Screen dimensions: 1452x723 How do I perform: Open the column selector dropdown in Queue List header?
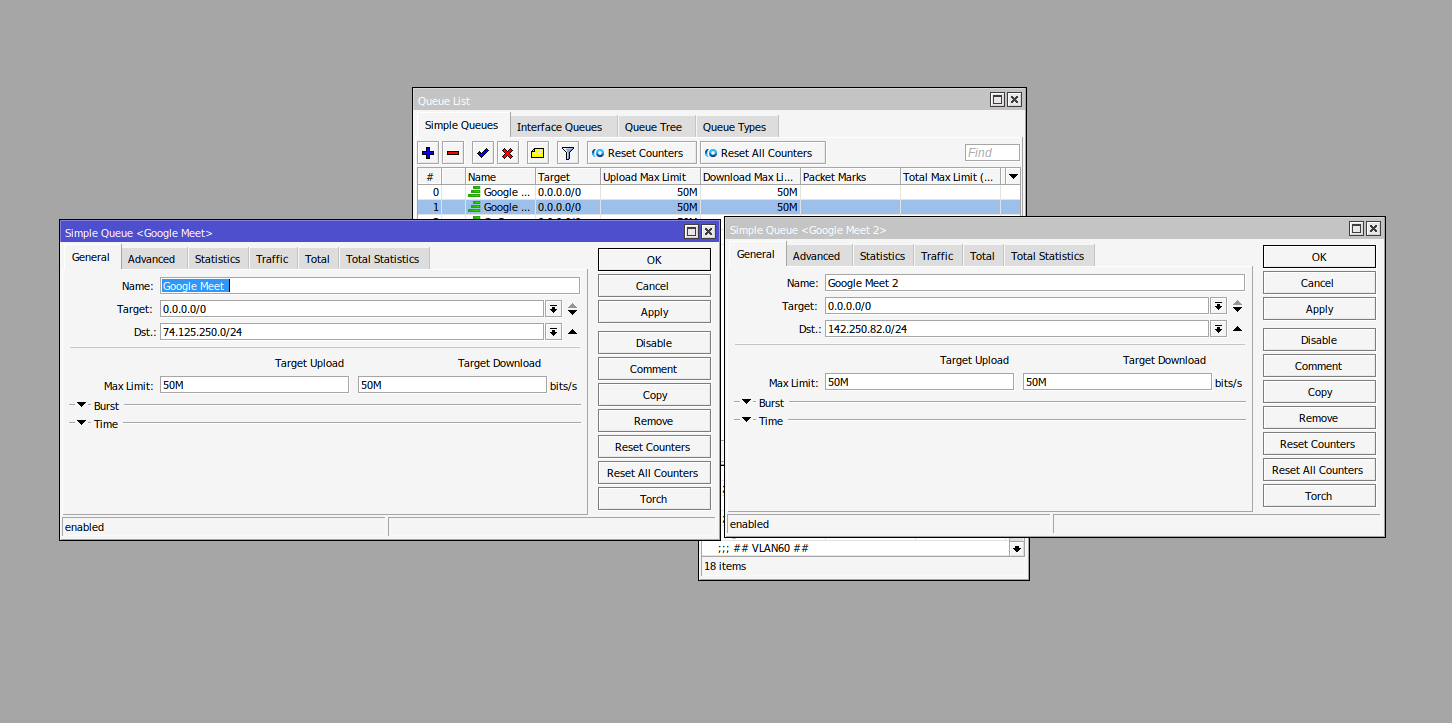(x=1013, y=176)
